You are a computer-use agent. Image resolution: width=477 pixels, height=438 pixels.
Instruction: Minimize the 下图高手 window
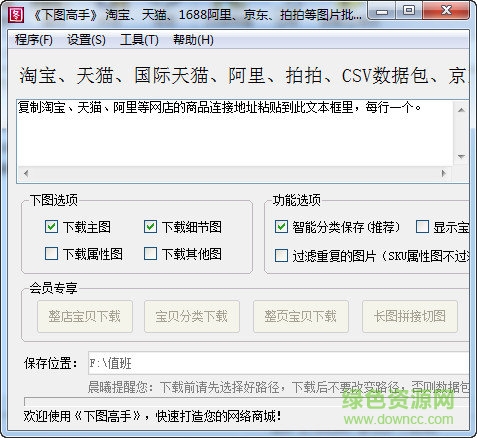point(382,11)
